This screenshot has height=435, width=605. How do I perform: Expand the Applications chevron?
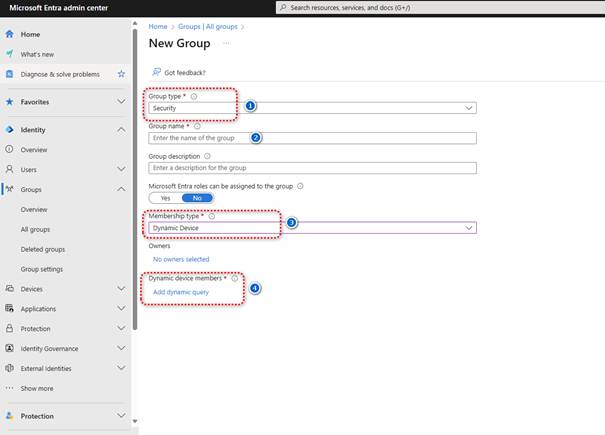coord(121,308)
